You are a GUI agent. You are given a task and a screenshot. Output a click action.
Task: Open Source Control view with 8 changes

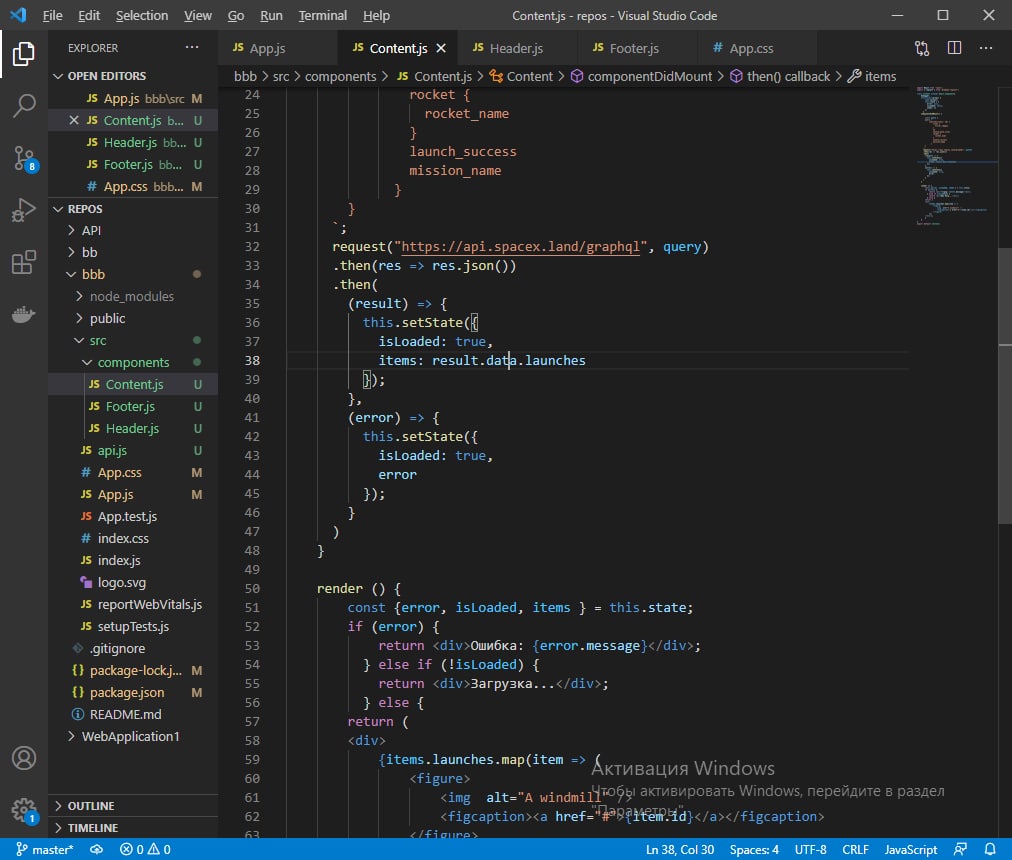click(x=24, y=158)
